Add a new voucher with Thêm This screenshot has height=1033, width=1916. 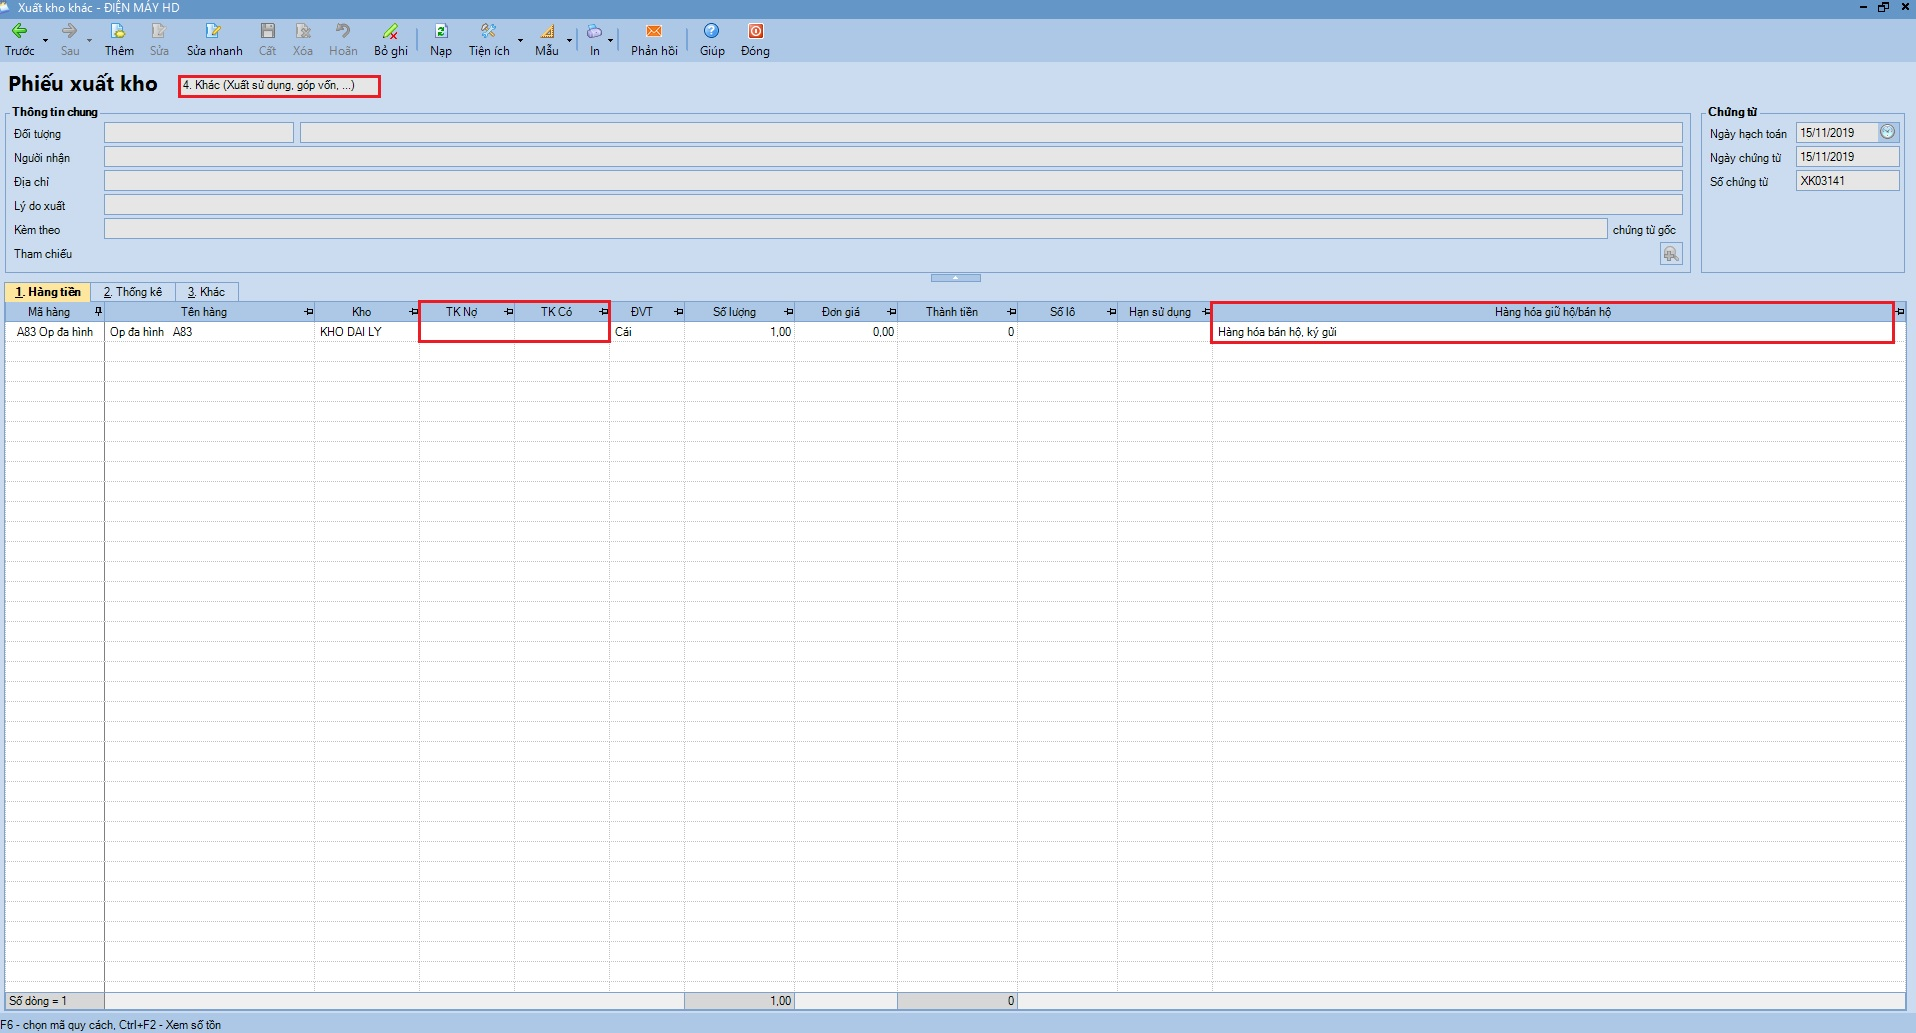(x=119, y=40)
